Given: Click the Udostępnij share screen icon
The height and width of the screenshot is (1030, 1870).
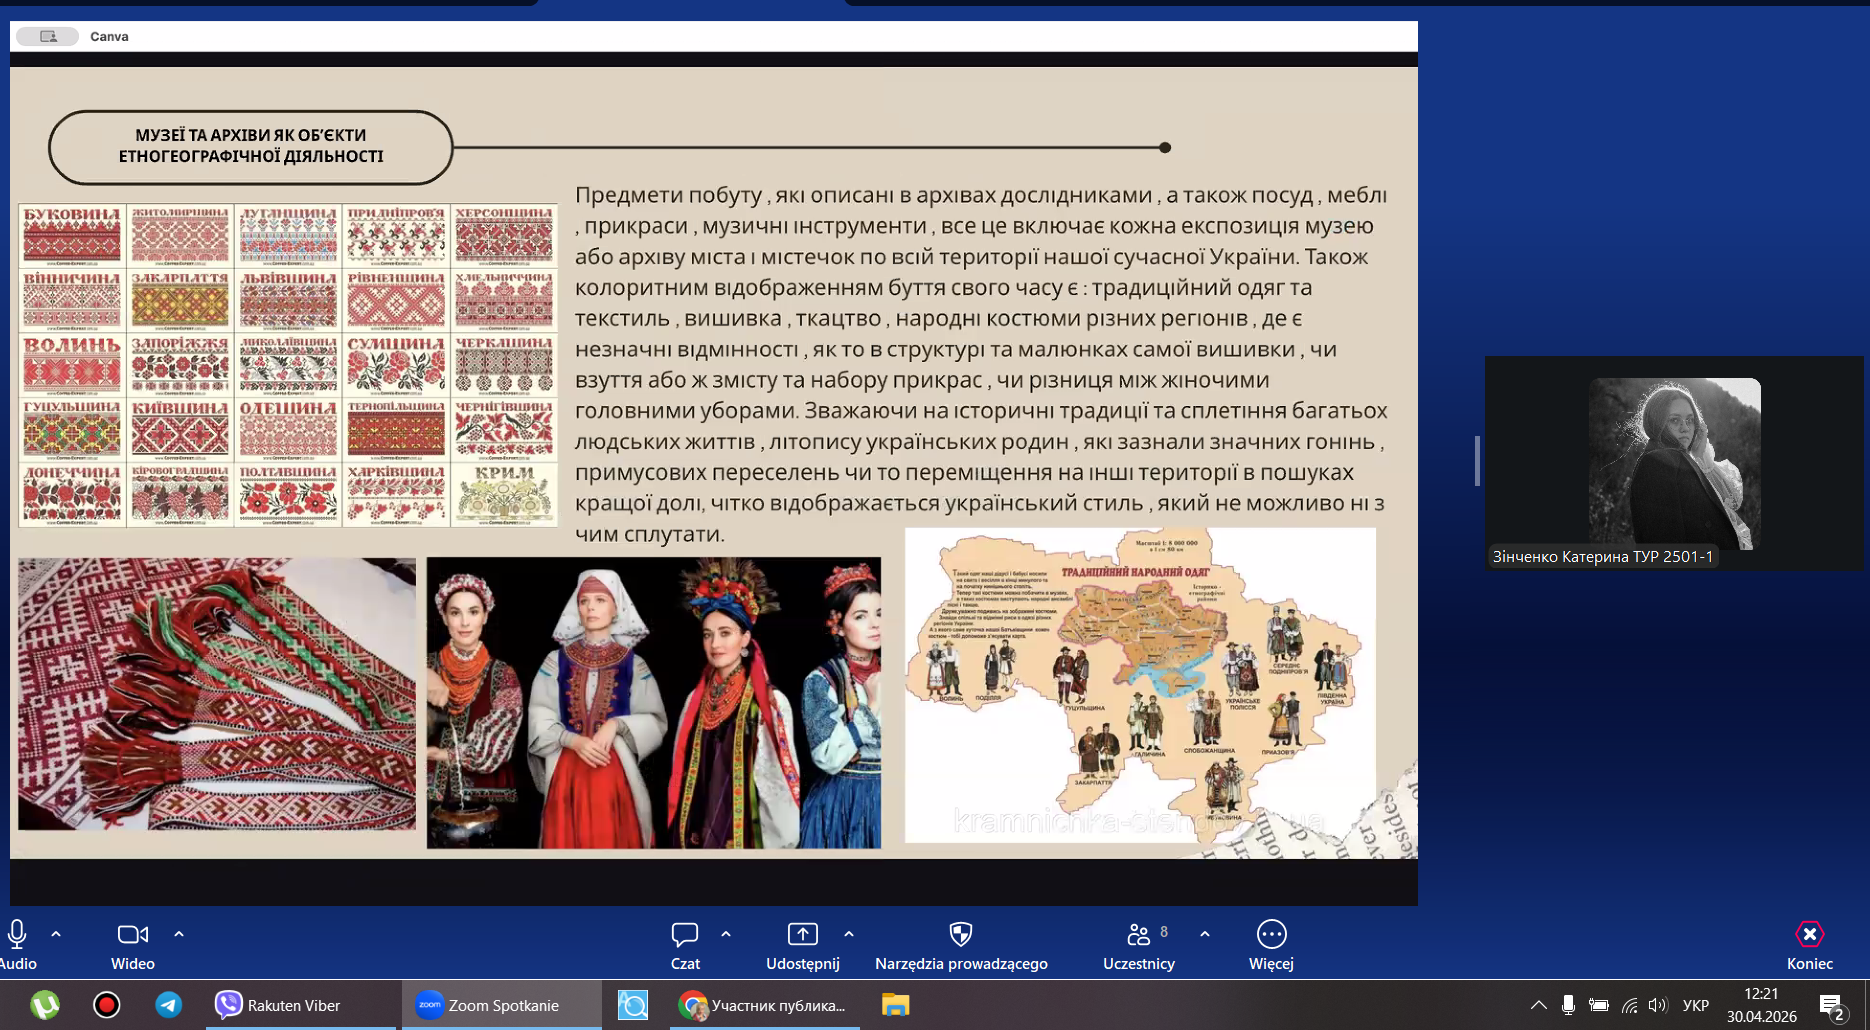Looking at the screenshot, I should 803,934.
